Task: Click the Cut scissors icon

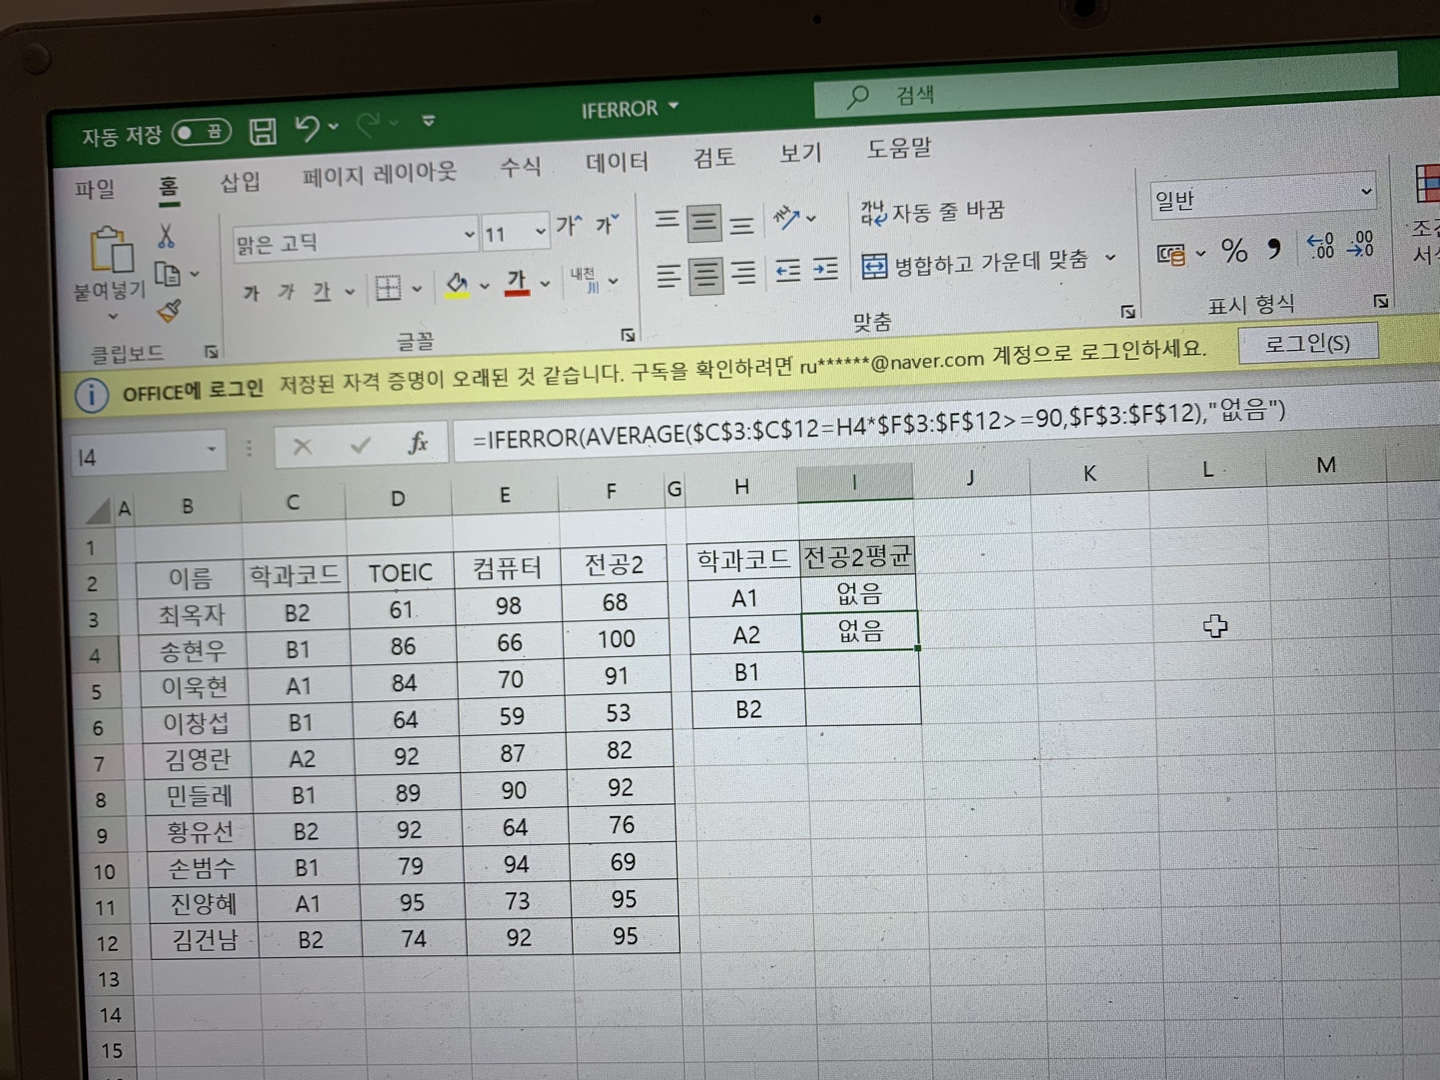Action: click(166, 236)
